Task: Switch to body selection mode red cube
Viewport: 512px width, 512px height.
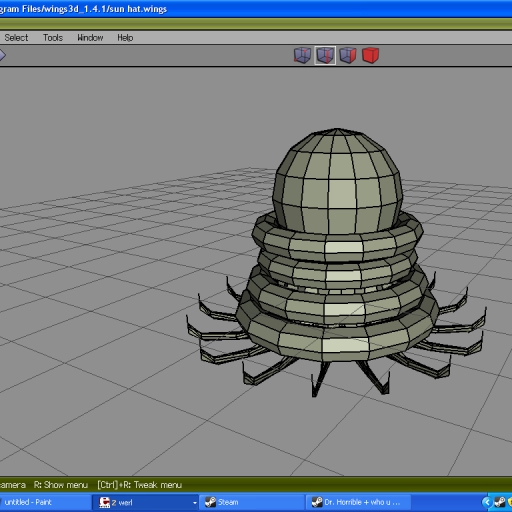Action: pyautogui.click(x=370, y=55)
